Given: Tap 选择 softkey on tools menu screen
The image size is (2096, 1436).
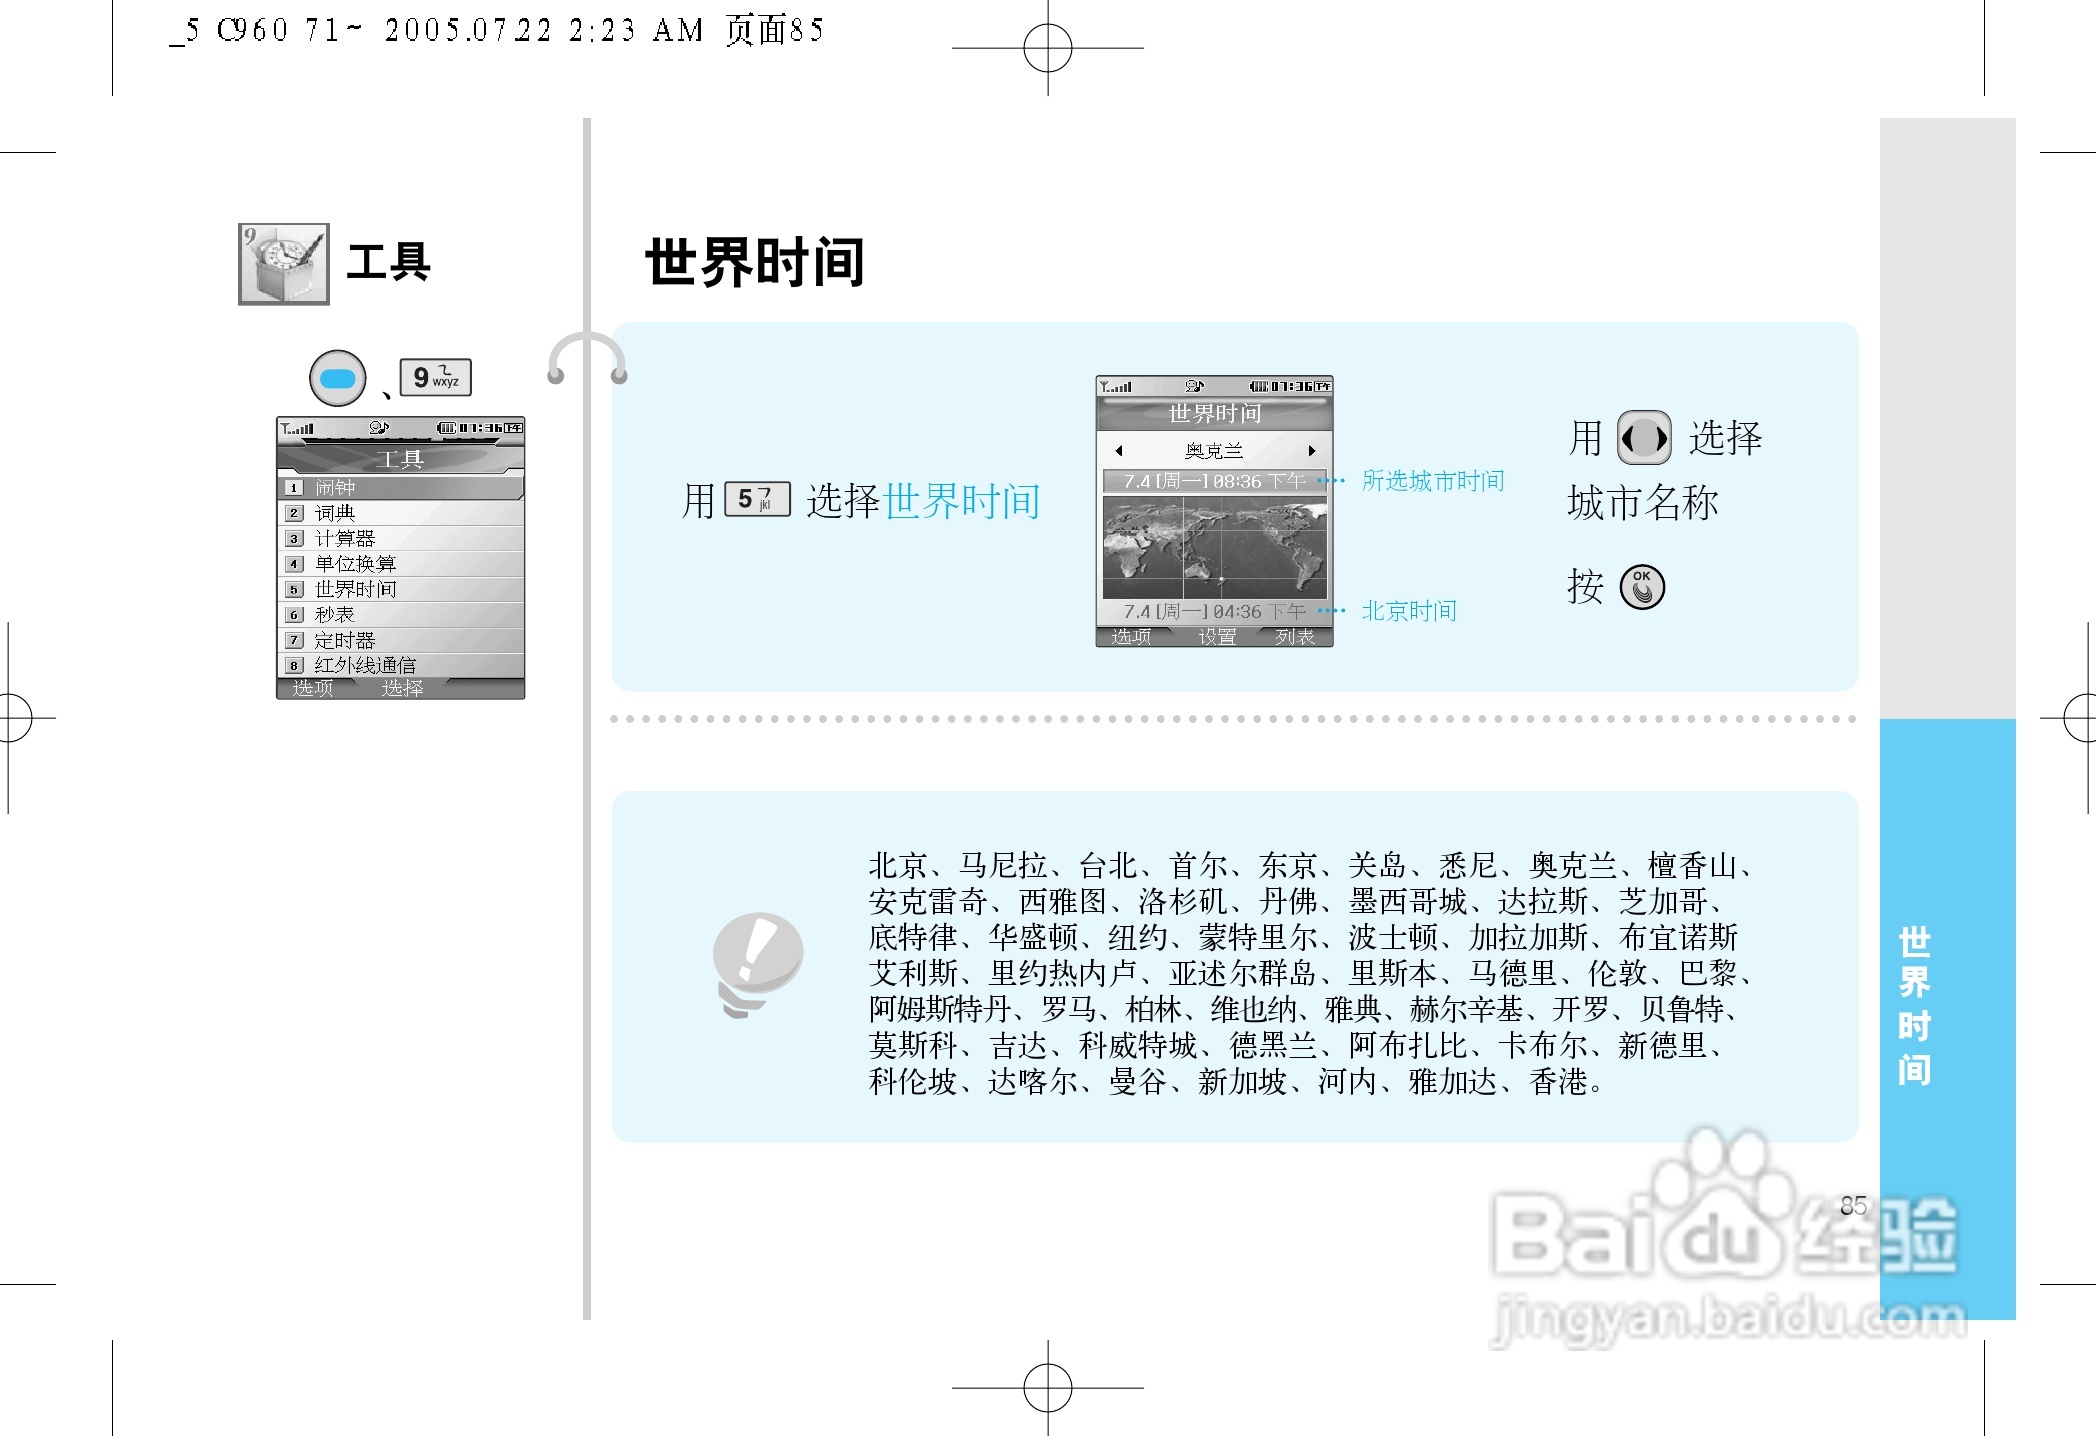Looking at the screenshot, I should pyautogui.click(x=402, y=688).
